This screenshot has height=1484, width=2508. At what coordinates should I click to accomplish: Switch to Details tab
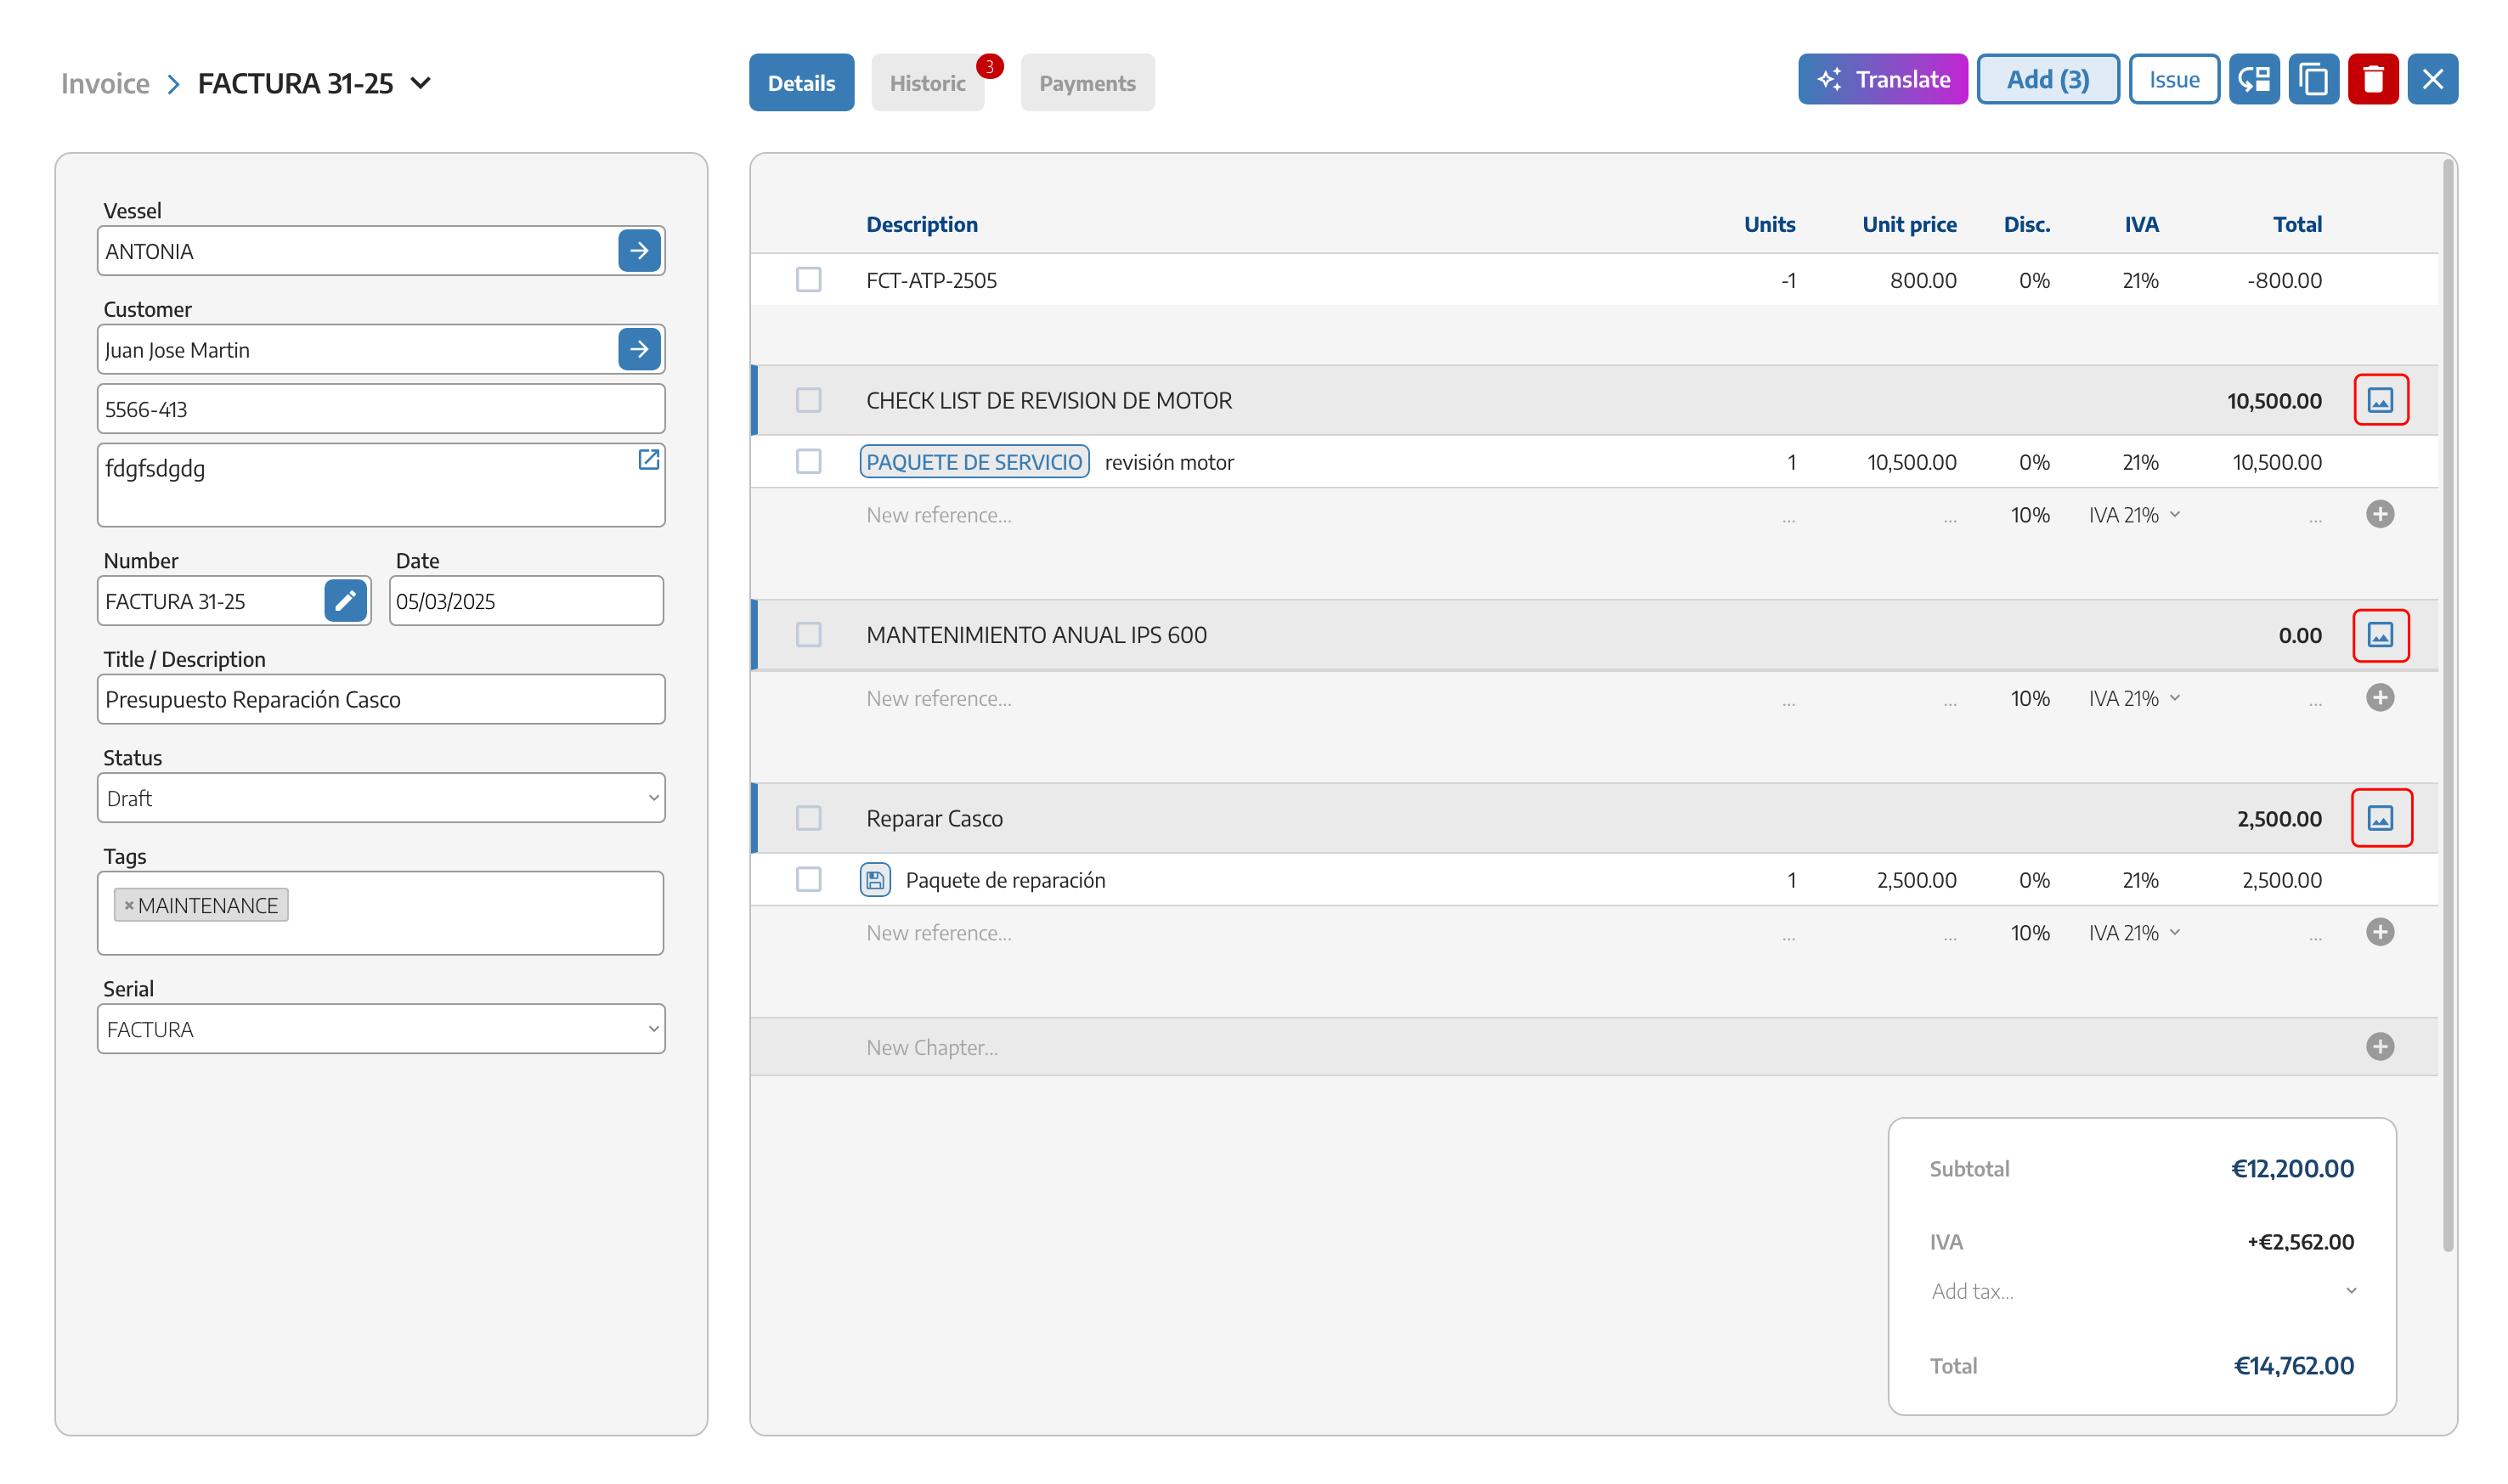[x=801, y=83]
